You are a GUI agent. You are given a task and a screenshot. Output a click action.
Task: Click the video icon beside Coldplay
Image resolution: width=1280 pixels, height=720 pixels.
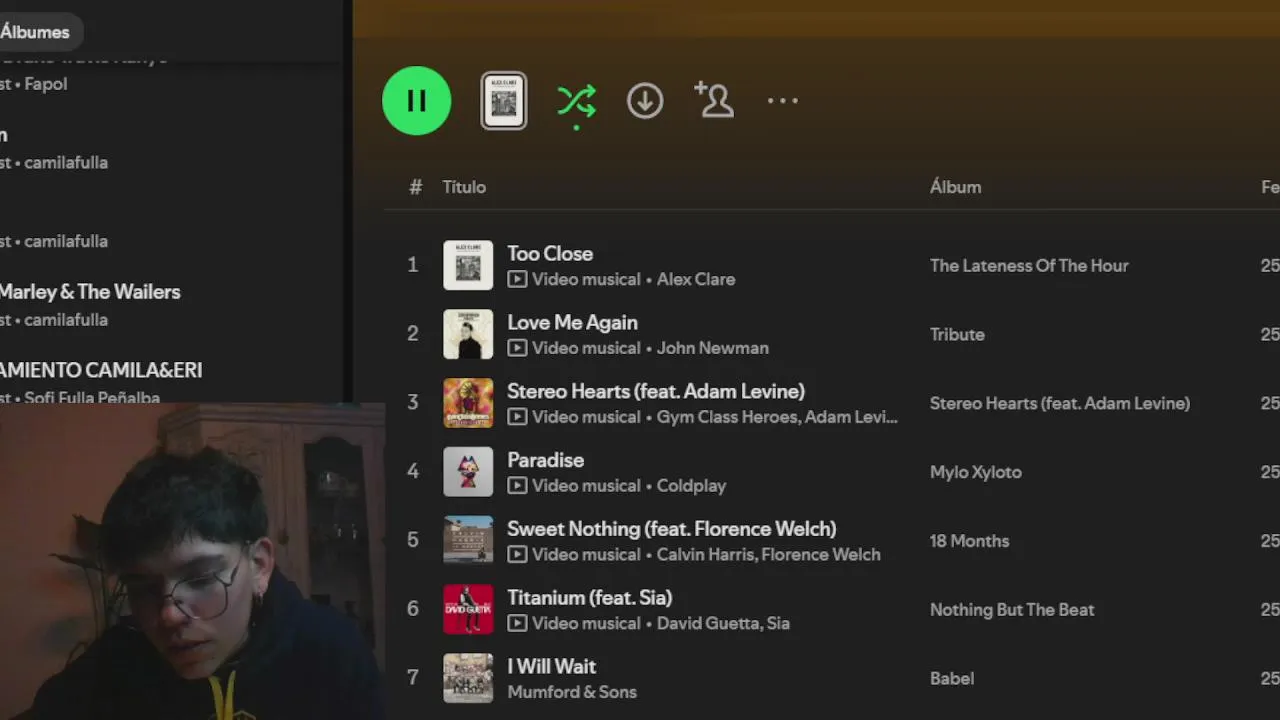pyautogui.click(x=517, y=486)
